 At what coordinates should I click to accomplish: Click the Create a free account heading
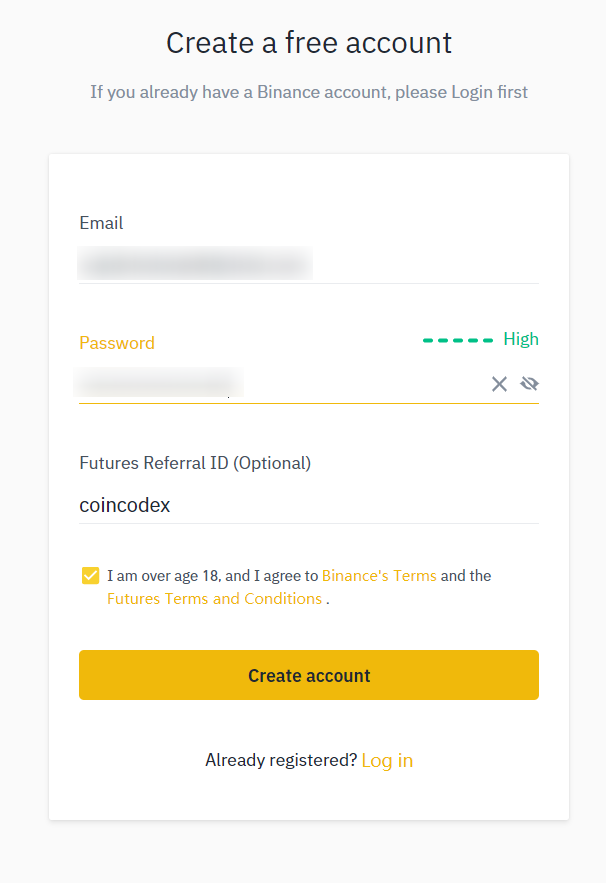pos(308,43)
